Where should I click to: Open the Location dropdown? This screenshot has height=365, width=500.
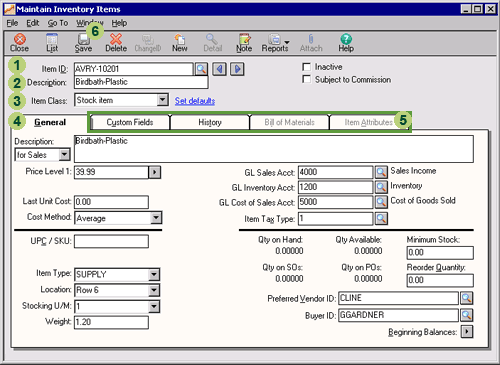pyautogui.click(x=154, y=290)
